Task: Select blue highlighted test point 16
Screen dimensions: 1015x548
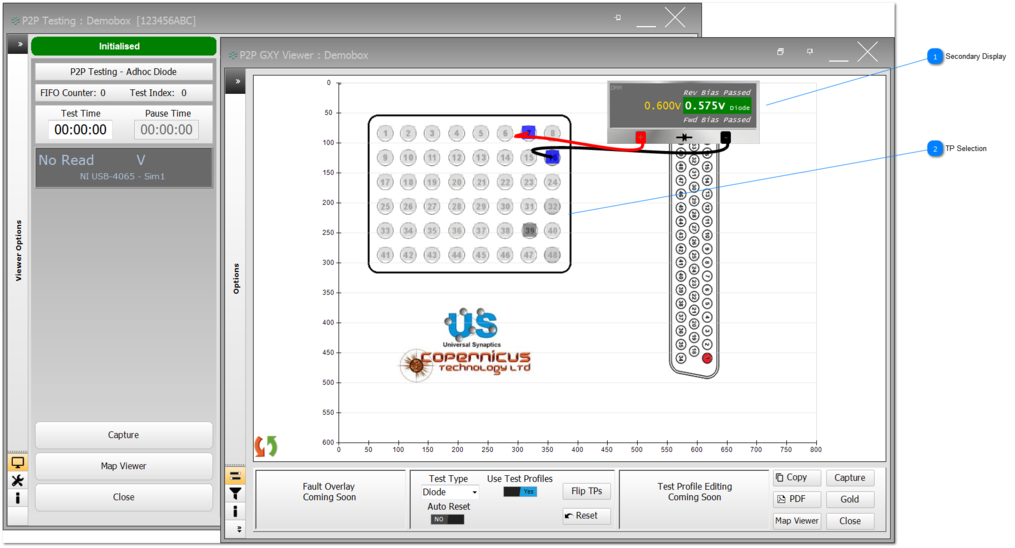Action: tap(552, 157)
